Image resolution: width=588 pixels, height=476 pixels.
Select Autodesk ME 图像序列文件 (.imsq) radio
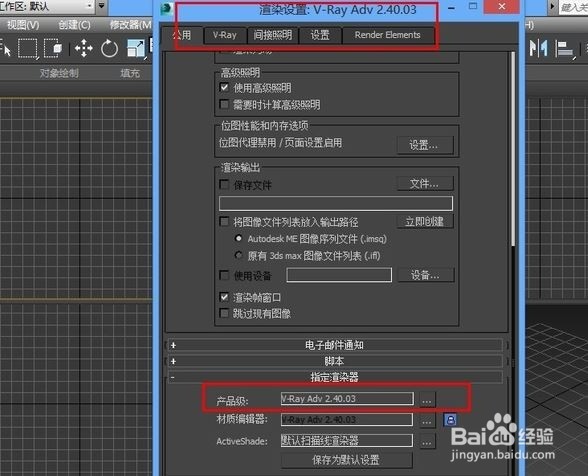pos(238,238)
